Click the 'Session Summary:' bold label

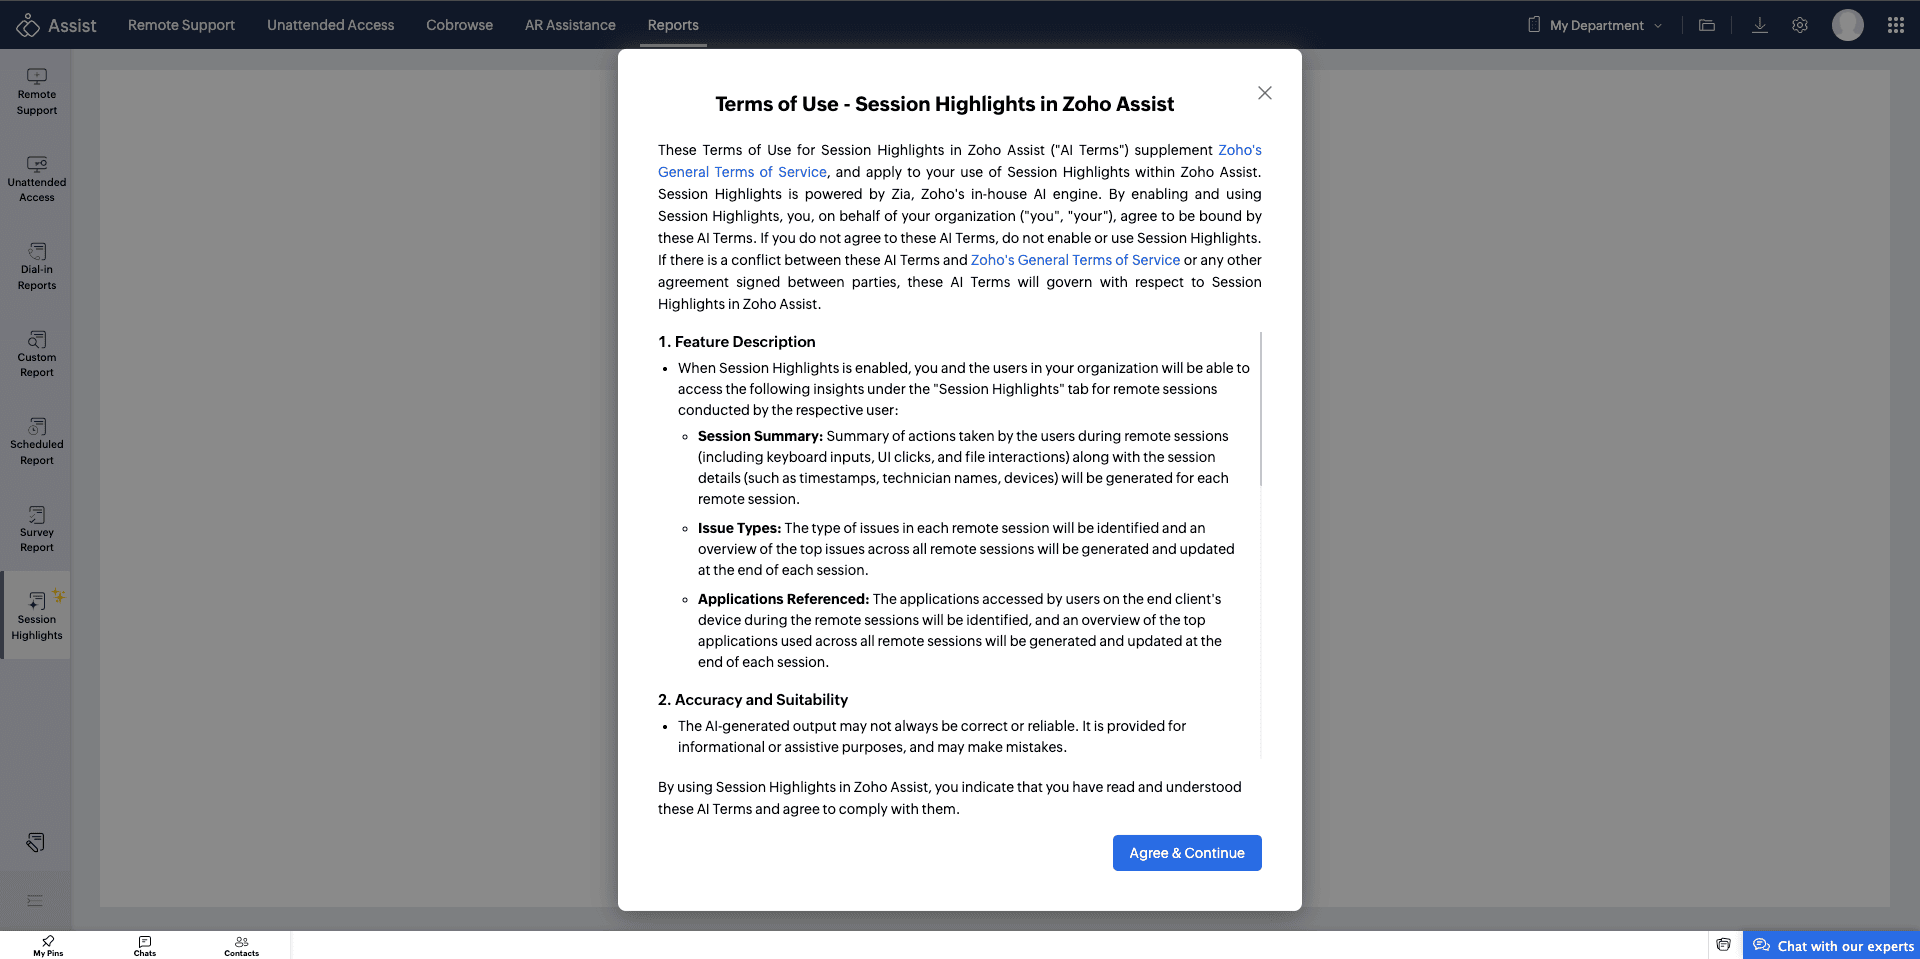point(760,436)
